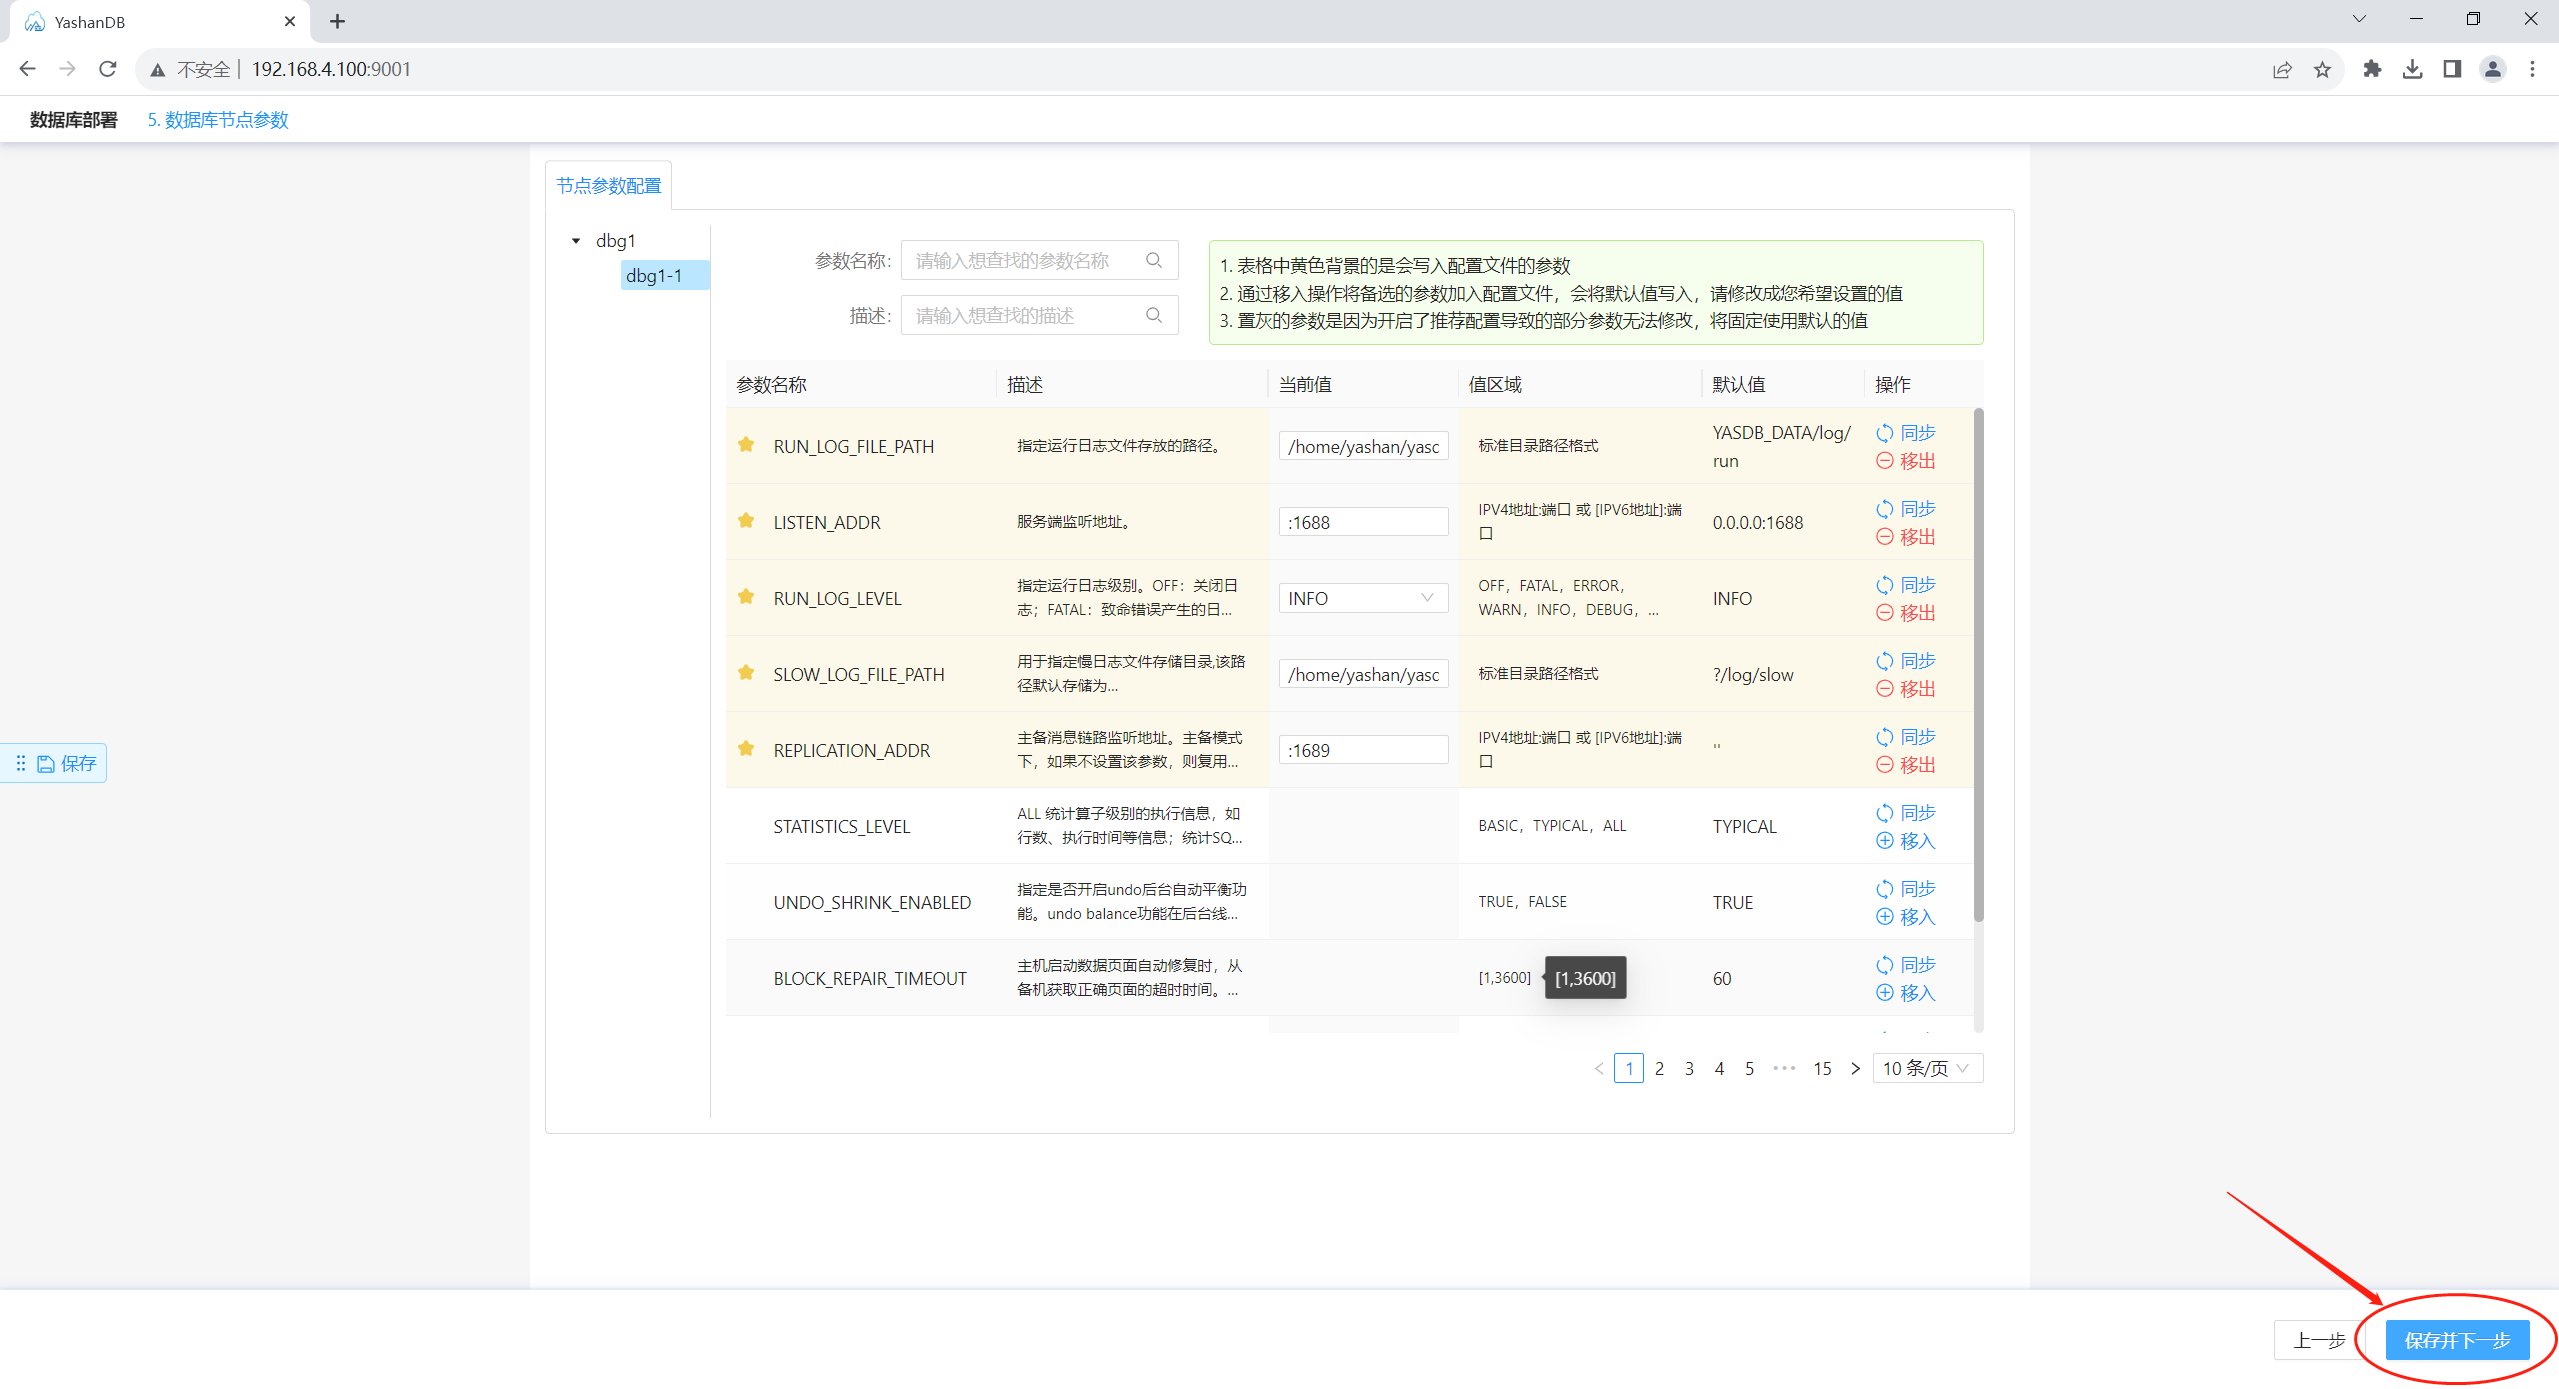Go to pagination page 4
The width and height of the screenshot is (2559, 1389).
click(x=1719, y=1068)
